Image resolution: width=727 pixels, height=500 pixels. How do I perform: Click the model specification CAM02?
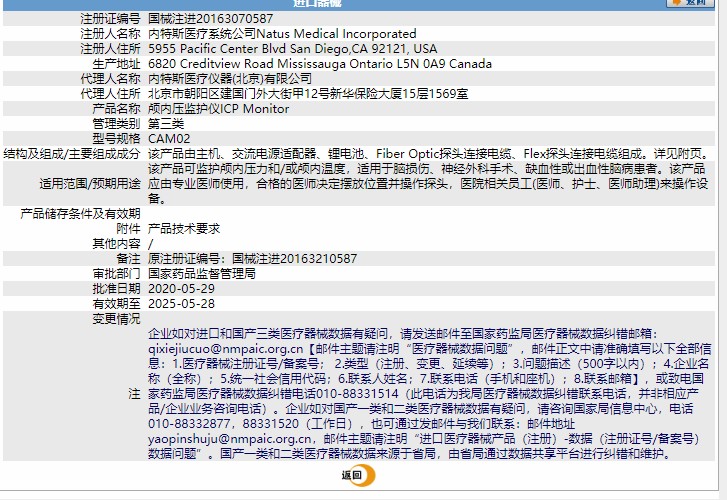[169, 139]
